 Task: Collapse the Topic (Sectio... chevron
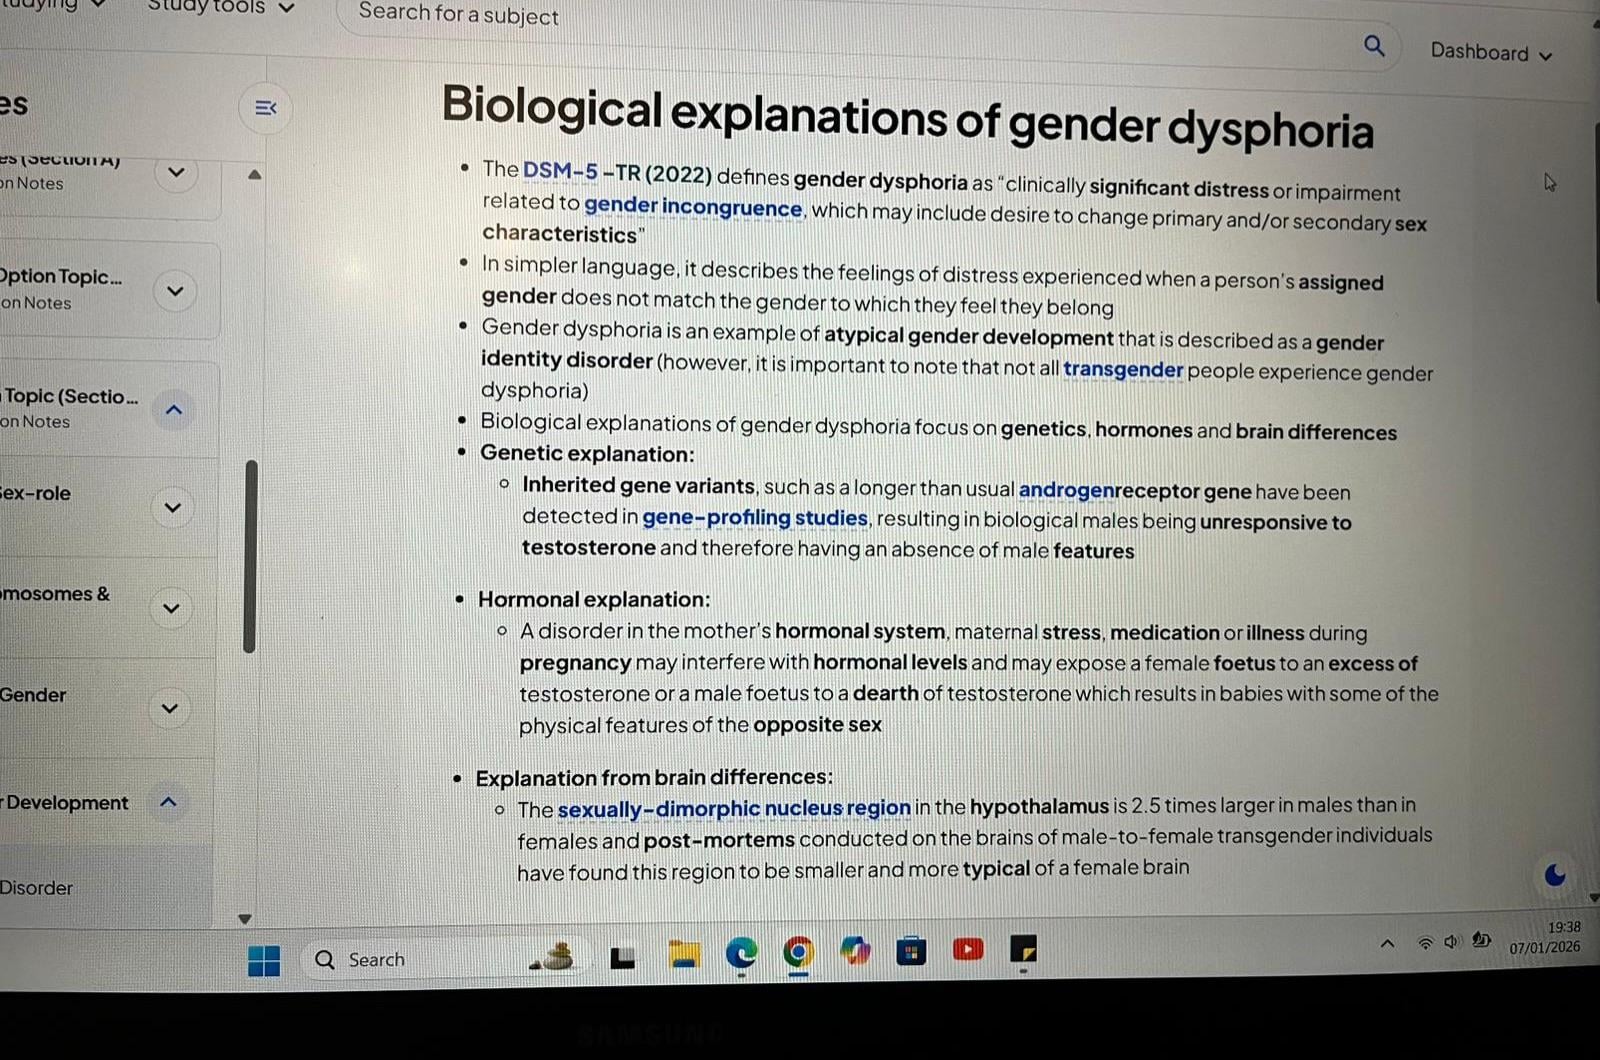click(x=173, y=409)
